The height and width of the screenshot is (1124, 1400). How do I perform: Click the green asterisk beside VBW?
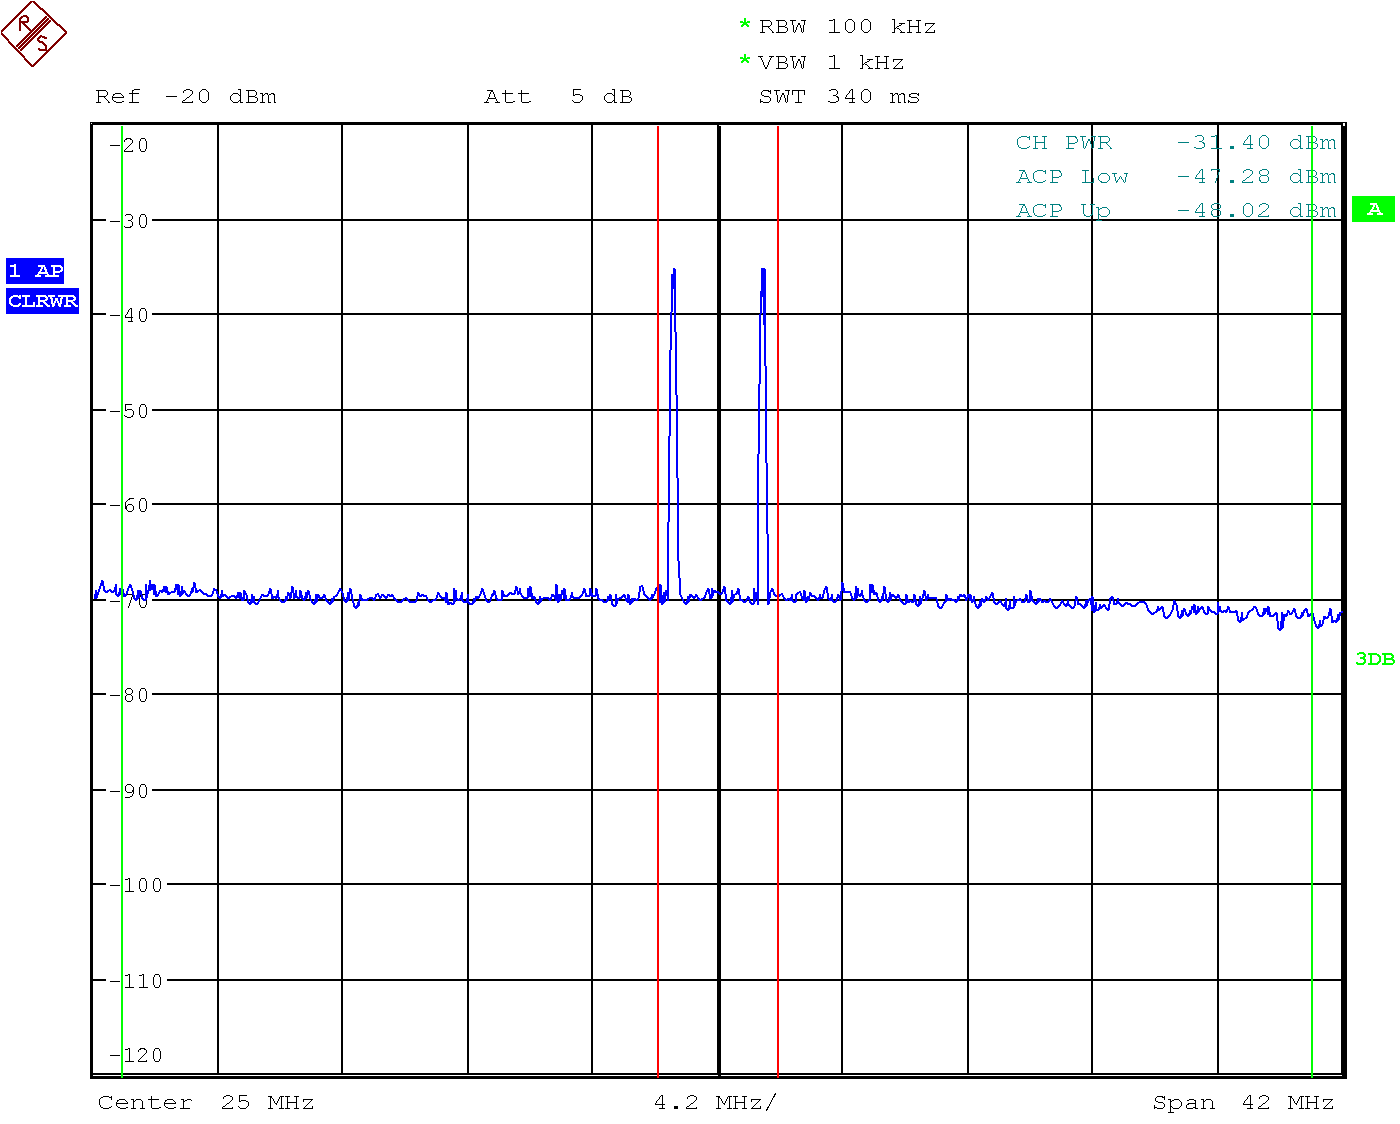point(744,61)
